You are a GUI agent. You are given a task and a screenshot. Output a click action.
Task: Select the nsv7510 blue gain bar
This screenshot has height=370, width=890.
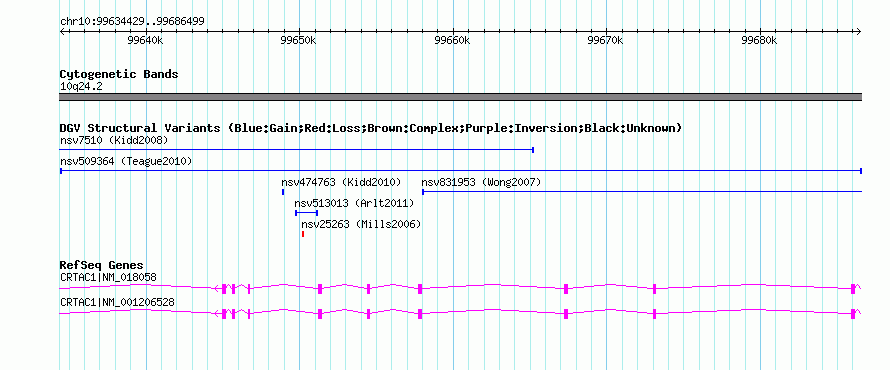coord(297,150)
